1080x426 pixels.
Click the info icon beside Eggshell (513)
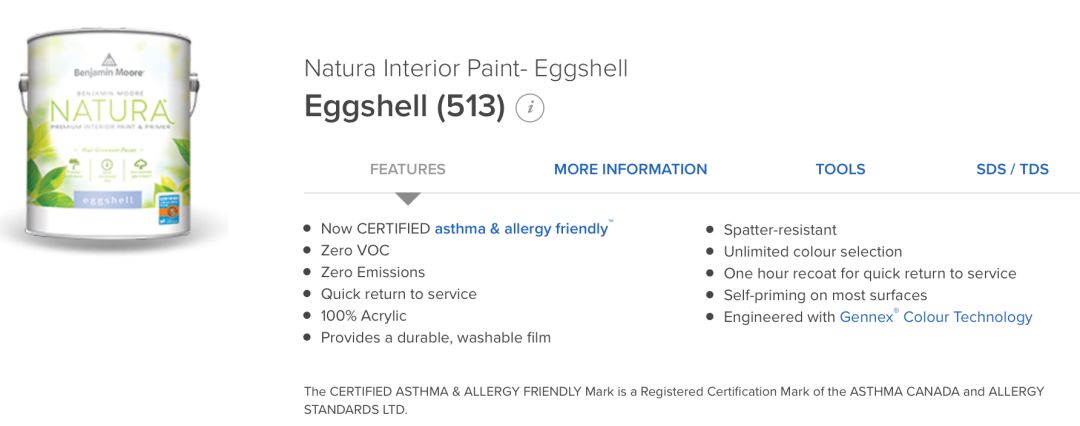(530, 108)
